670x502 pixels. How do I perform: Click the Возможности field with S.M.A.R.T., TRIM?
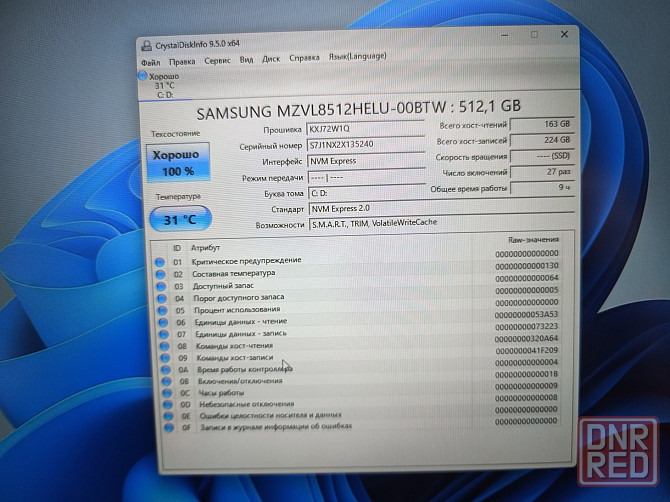[442, 223]
